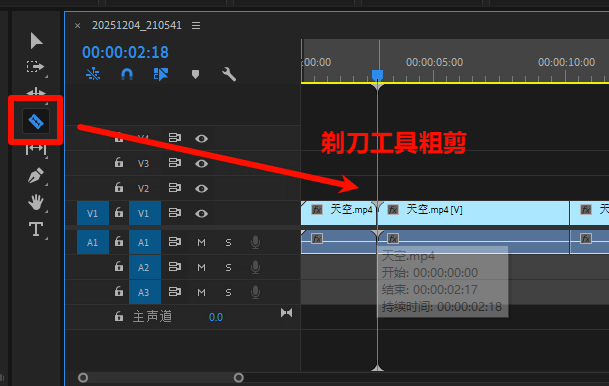
Task: Click the 00:00:02:18 playhead timecode
Action: (125, 52)
